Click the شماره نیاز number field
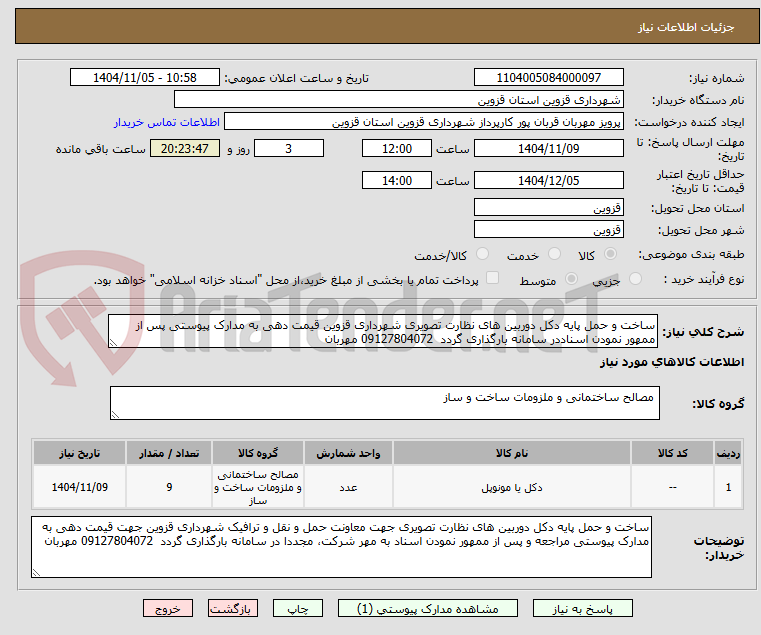This screenshot has height=635, width=761. [x=548, y=78]
